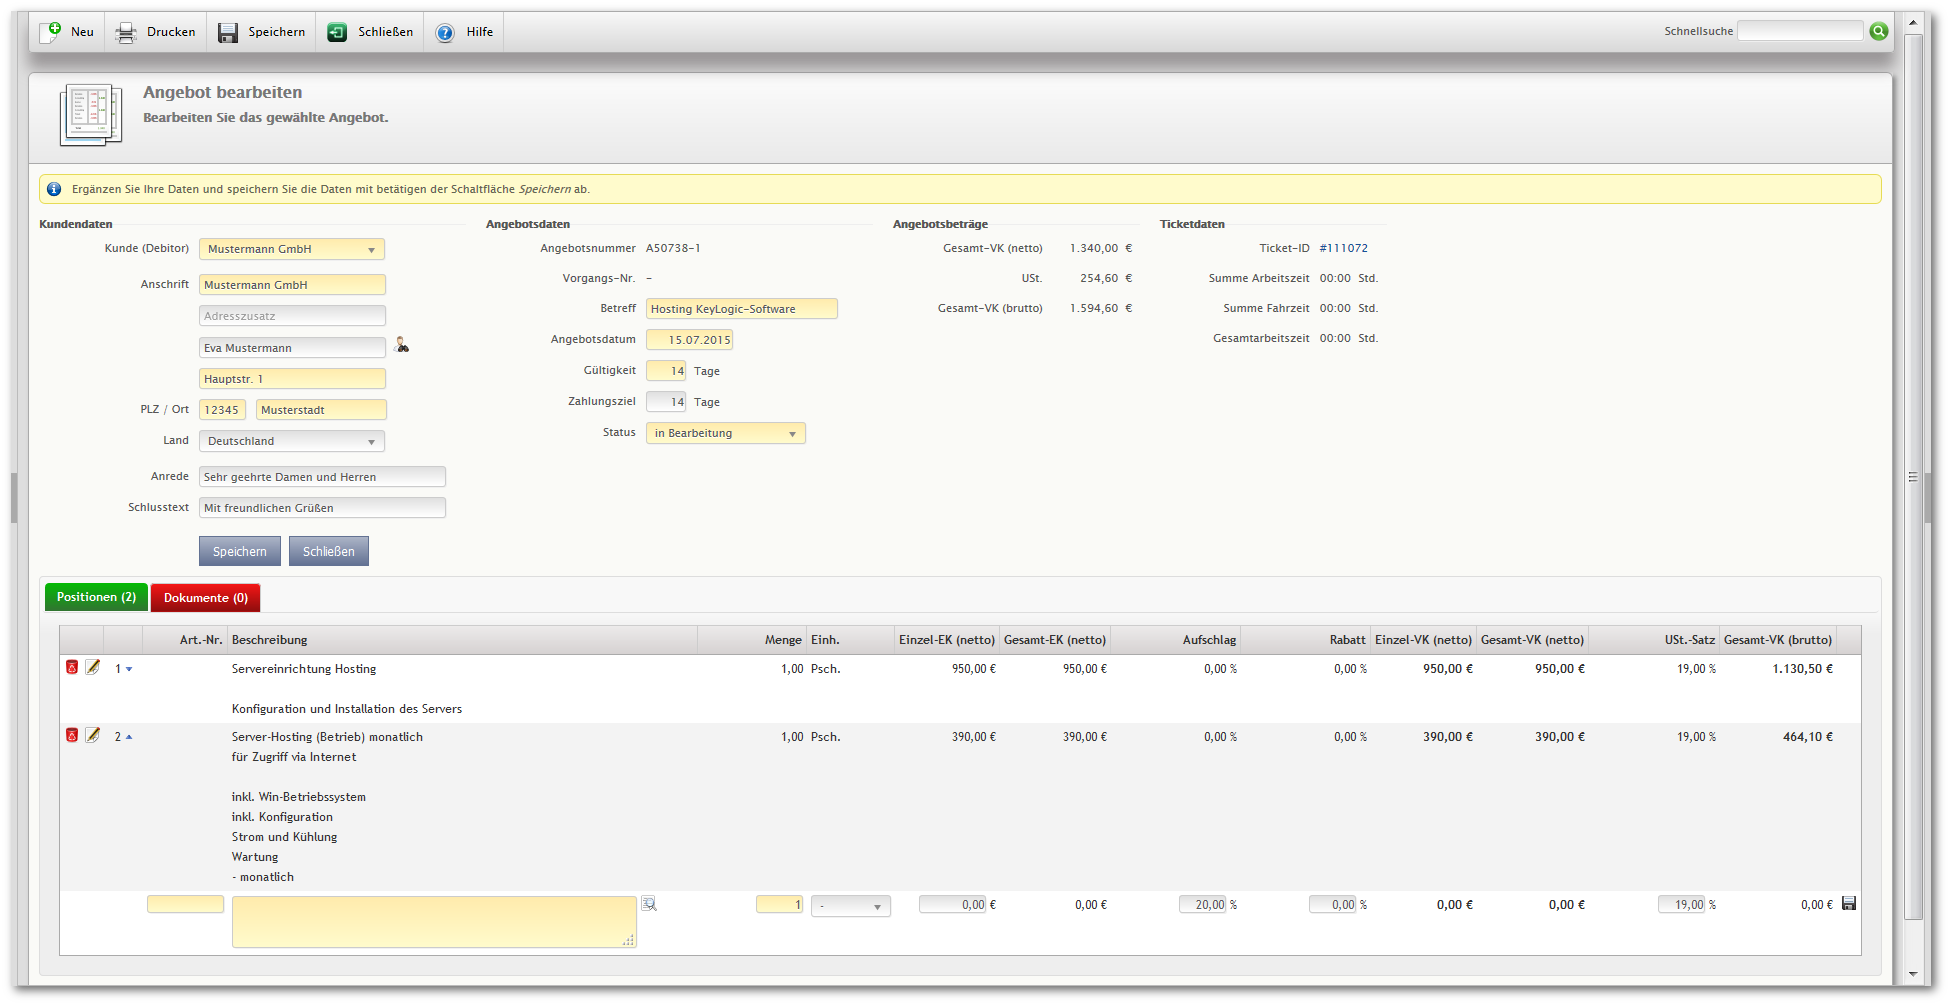Image resolution: width=1950 pixels, height=1005 pixels.
Task: Click the blue Schließen form button
Action: click(329, 551)
